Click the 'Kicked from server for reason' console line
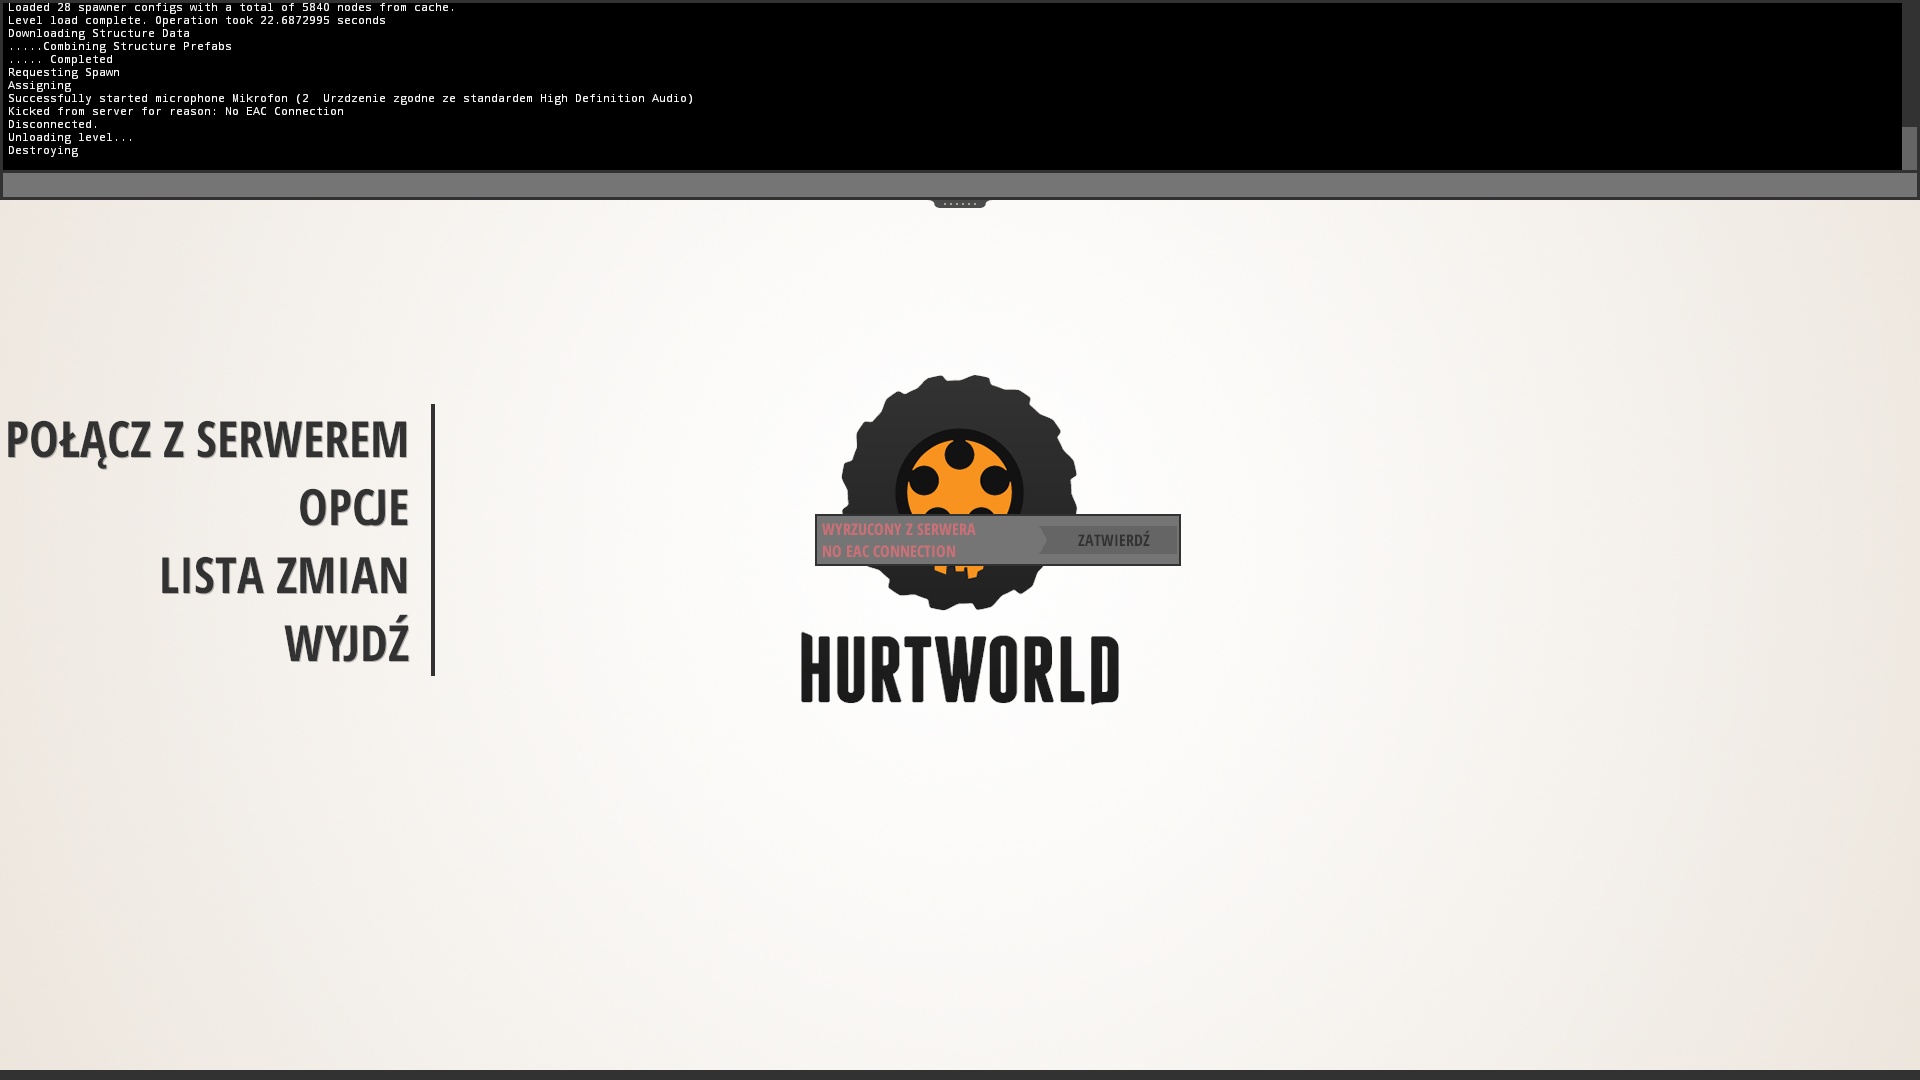The width and height of the screenshot is (1920, 1080). (176, 111)
